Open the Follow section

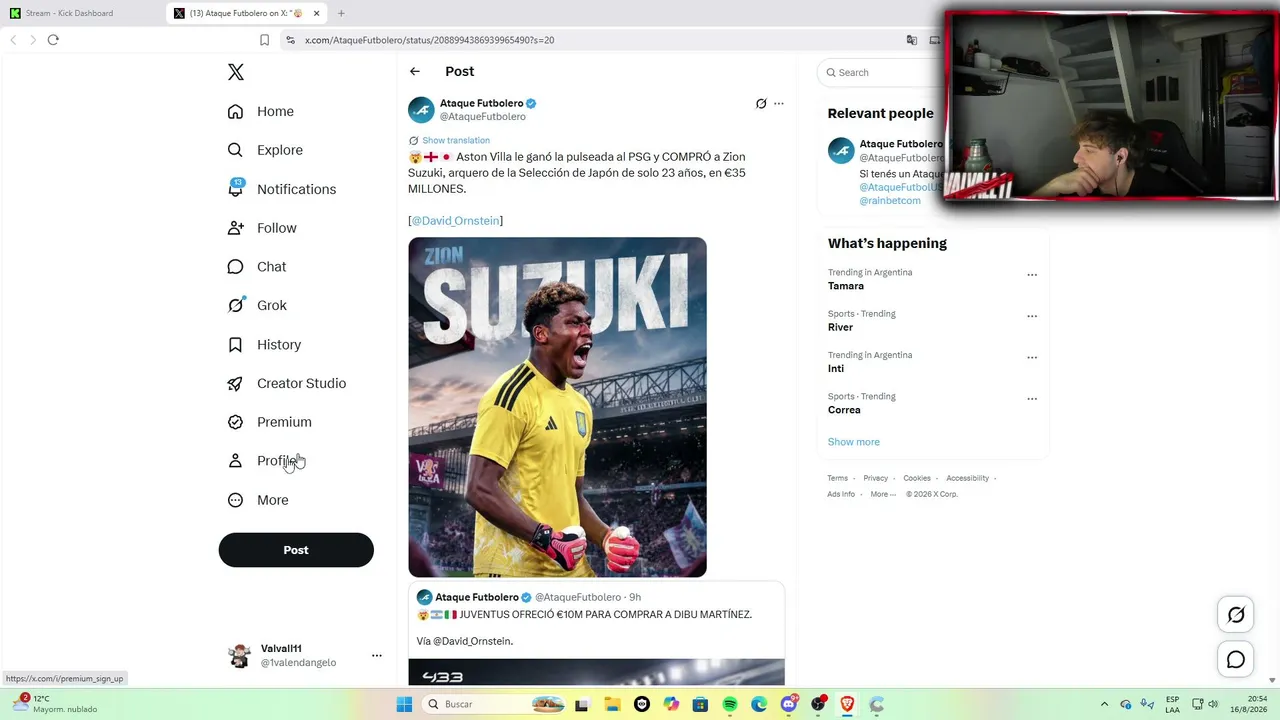coord(262,228)
